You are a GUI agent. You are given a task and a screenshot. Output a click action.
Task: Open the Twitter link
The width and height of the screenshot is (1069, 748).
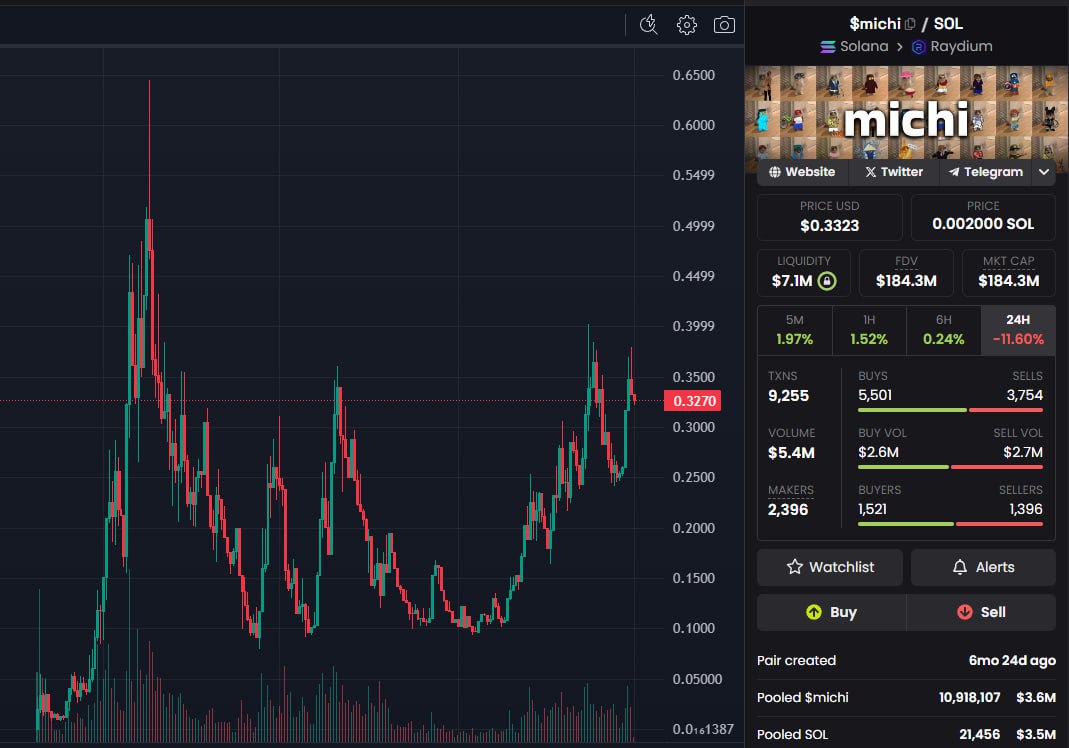[894, 172]
